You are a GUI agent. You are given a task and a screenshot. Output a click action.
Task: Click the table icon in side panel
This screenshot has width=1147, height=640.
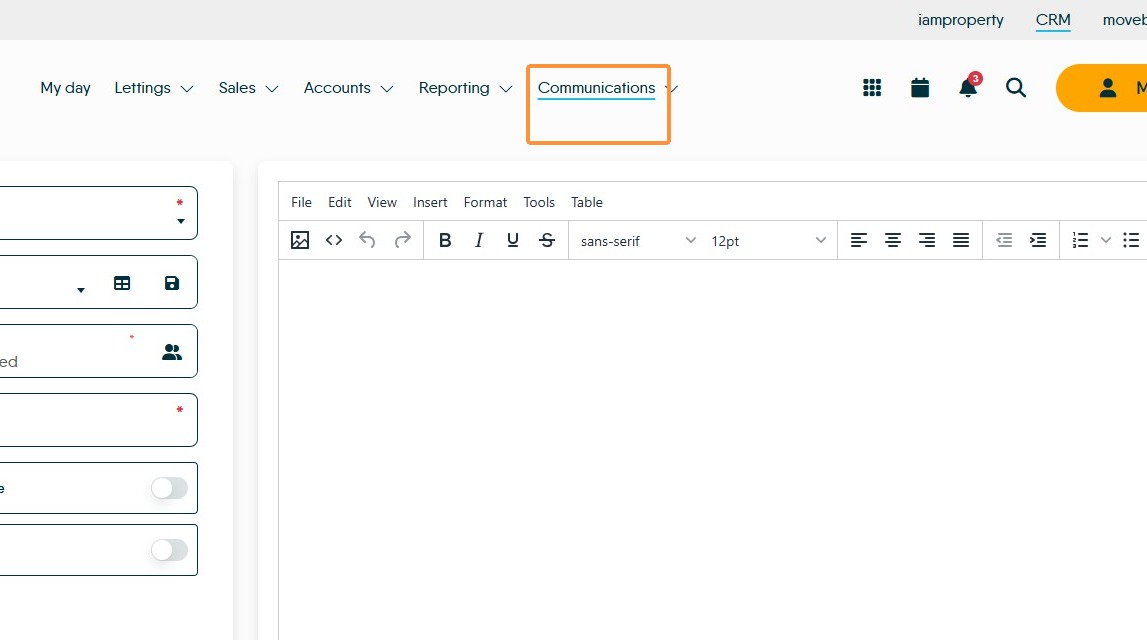(122, 283)
